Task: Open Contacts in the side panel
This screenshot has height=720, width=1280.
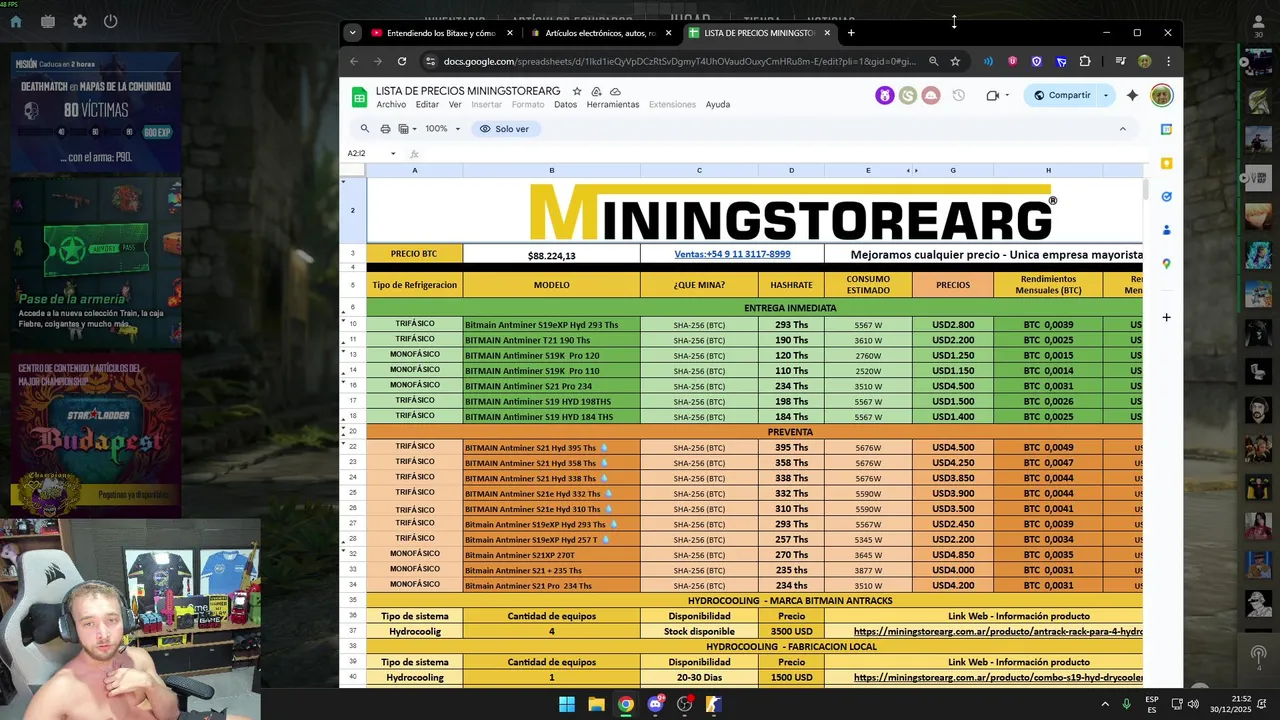Action: (1166, 230)
